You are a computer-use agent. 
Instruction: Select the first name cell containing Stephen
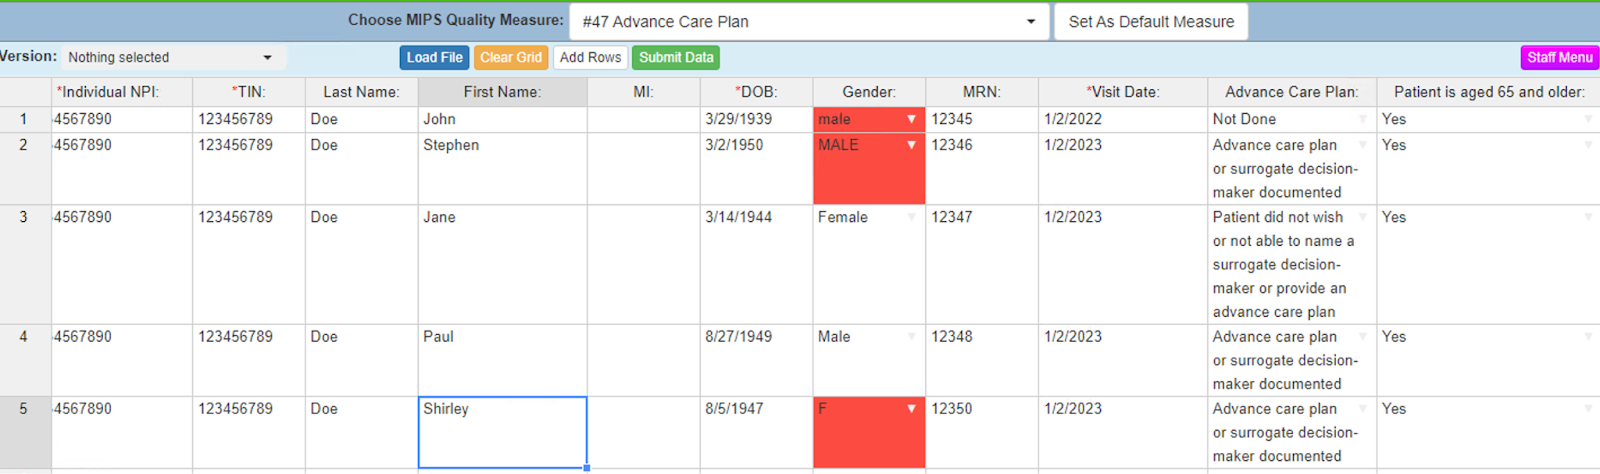(502, 168)
